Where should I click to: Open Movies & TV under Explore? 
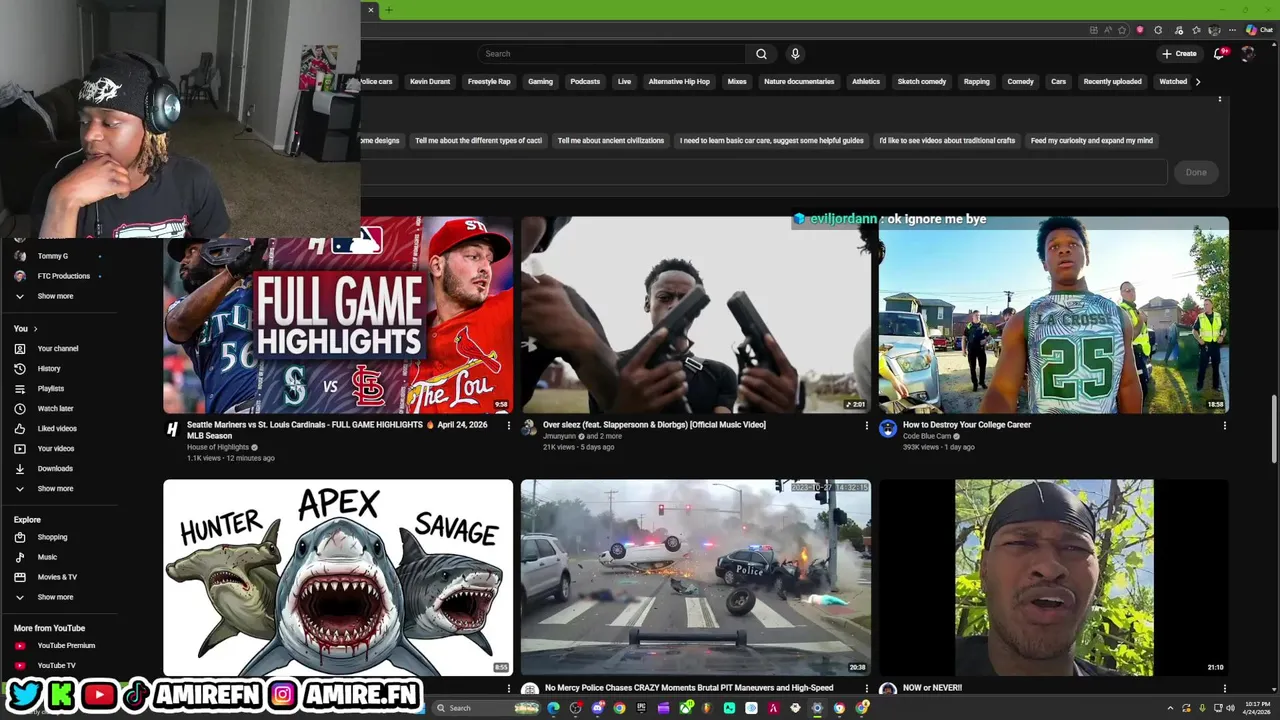[57, 577]
